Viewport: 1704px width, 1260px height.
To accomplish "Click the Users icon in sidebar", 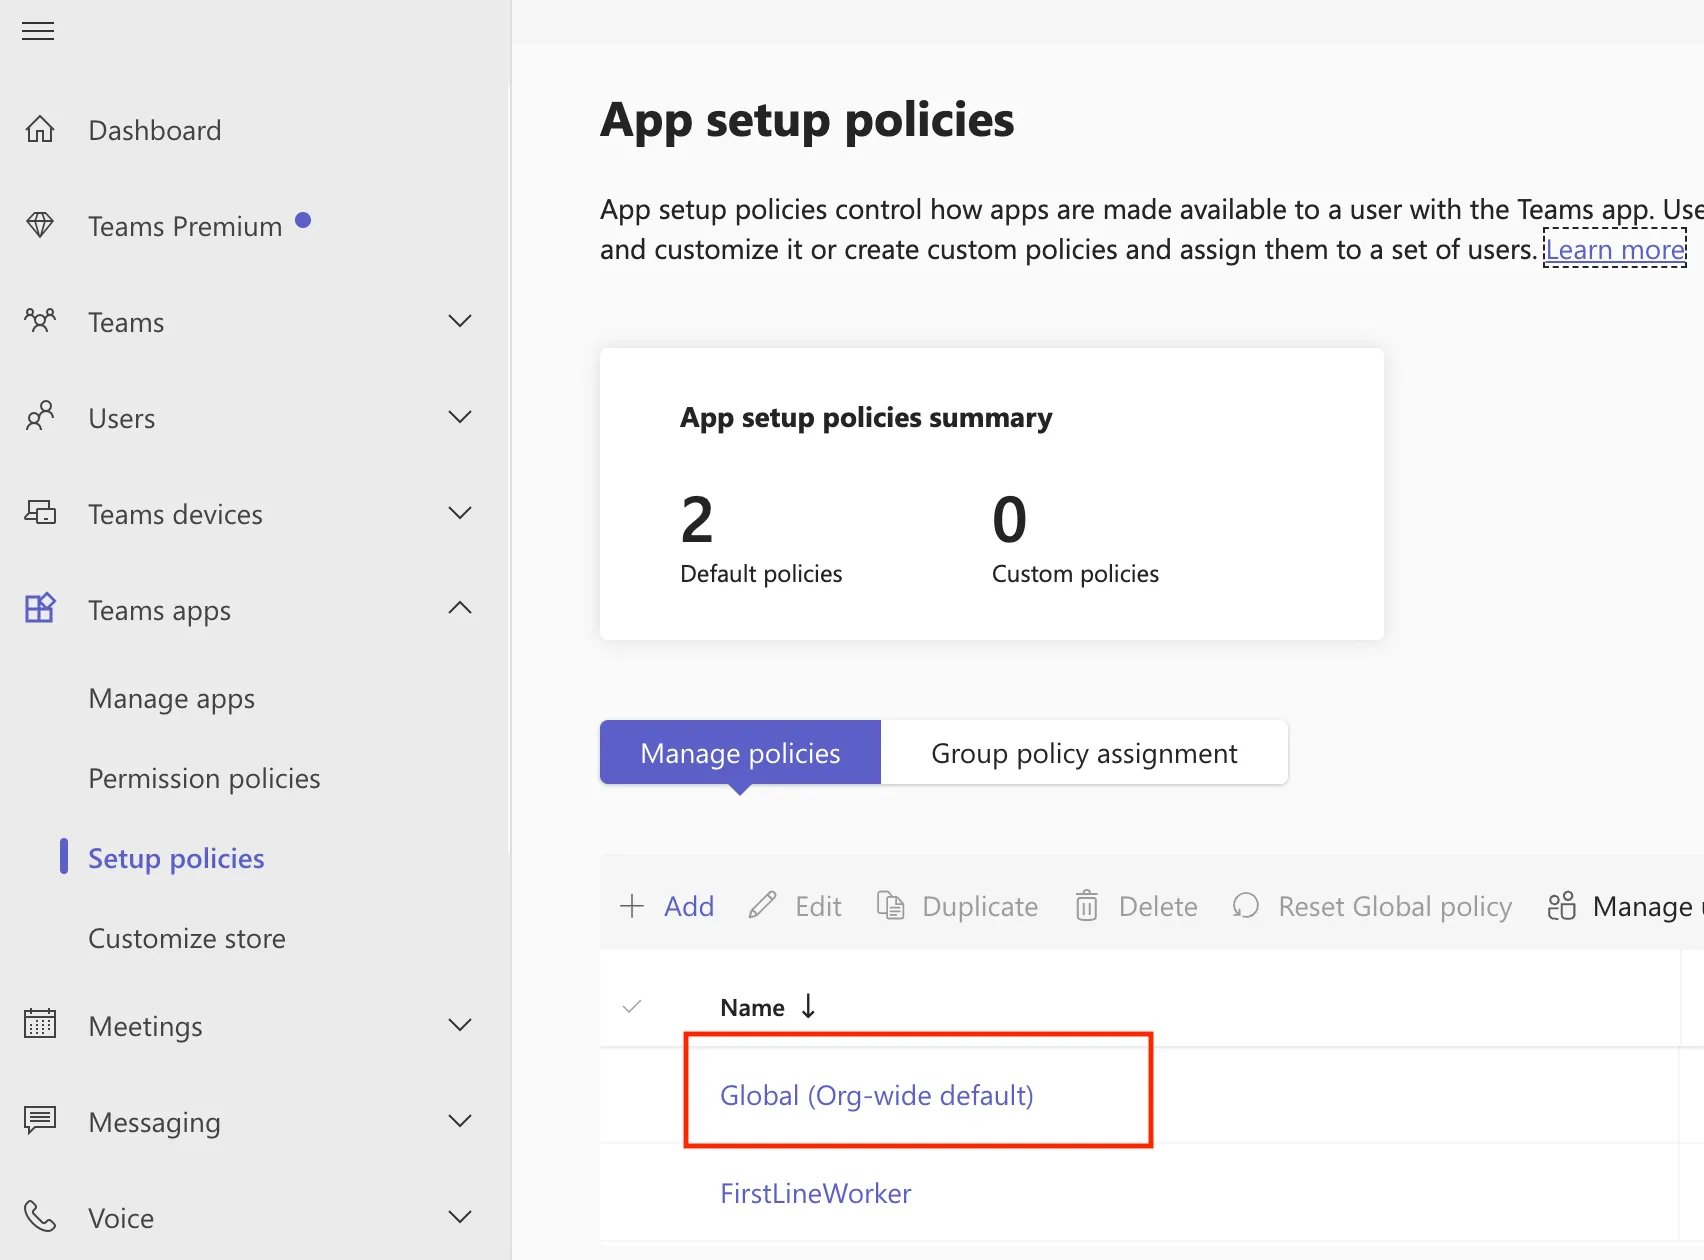I will [x=40, y=416].
